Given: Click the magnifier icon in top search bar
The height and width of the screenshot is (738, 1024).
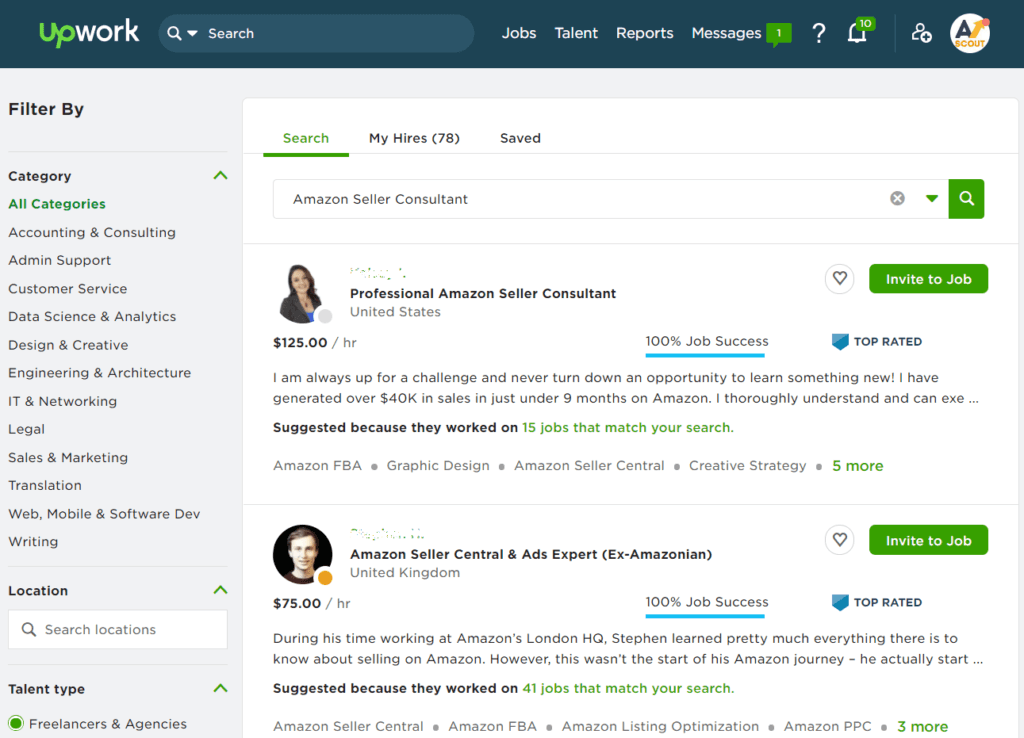Looking at the screenshot, I should point(174,33).
